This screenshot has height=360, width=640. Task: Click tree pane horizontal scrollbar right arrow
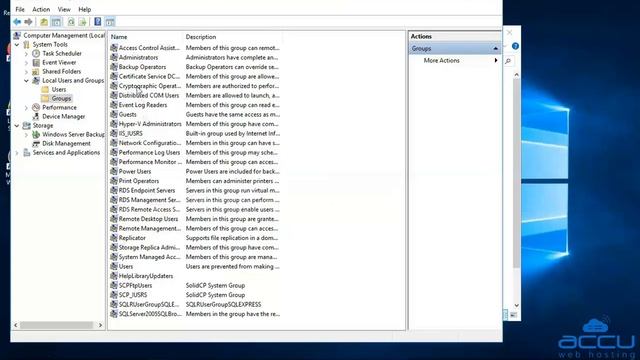tap(100, 325)
